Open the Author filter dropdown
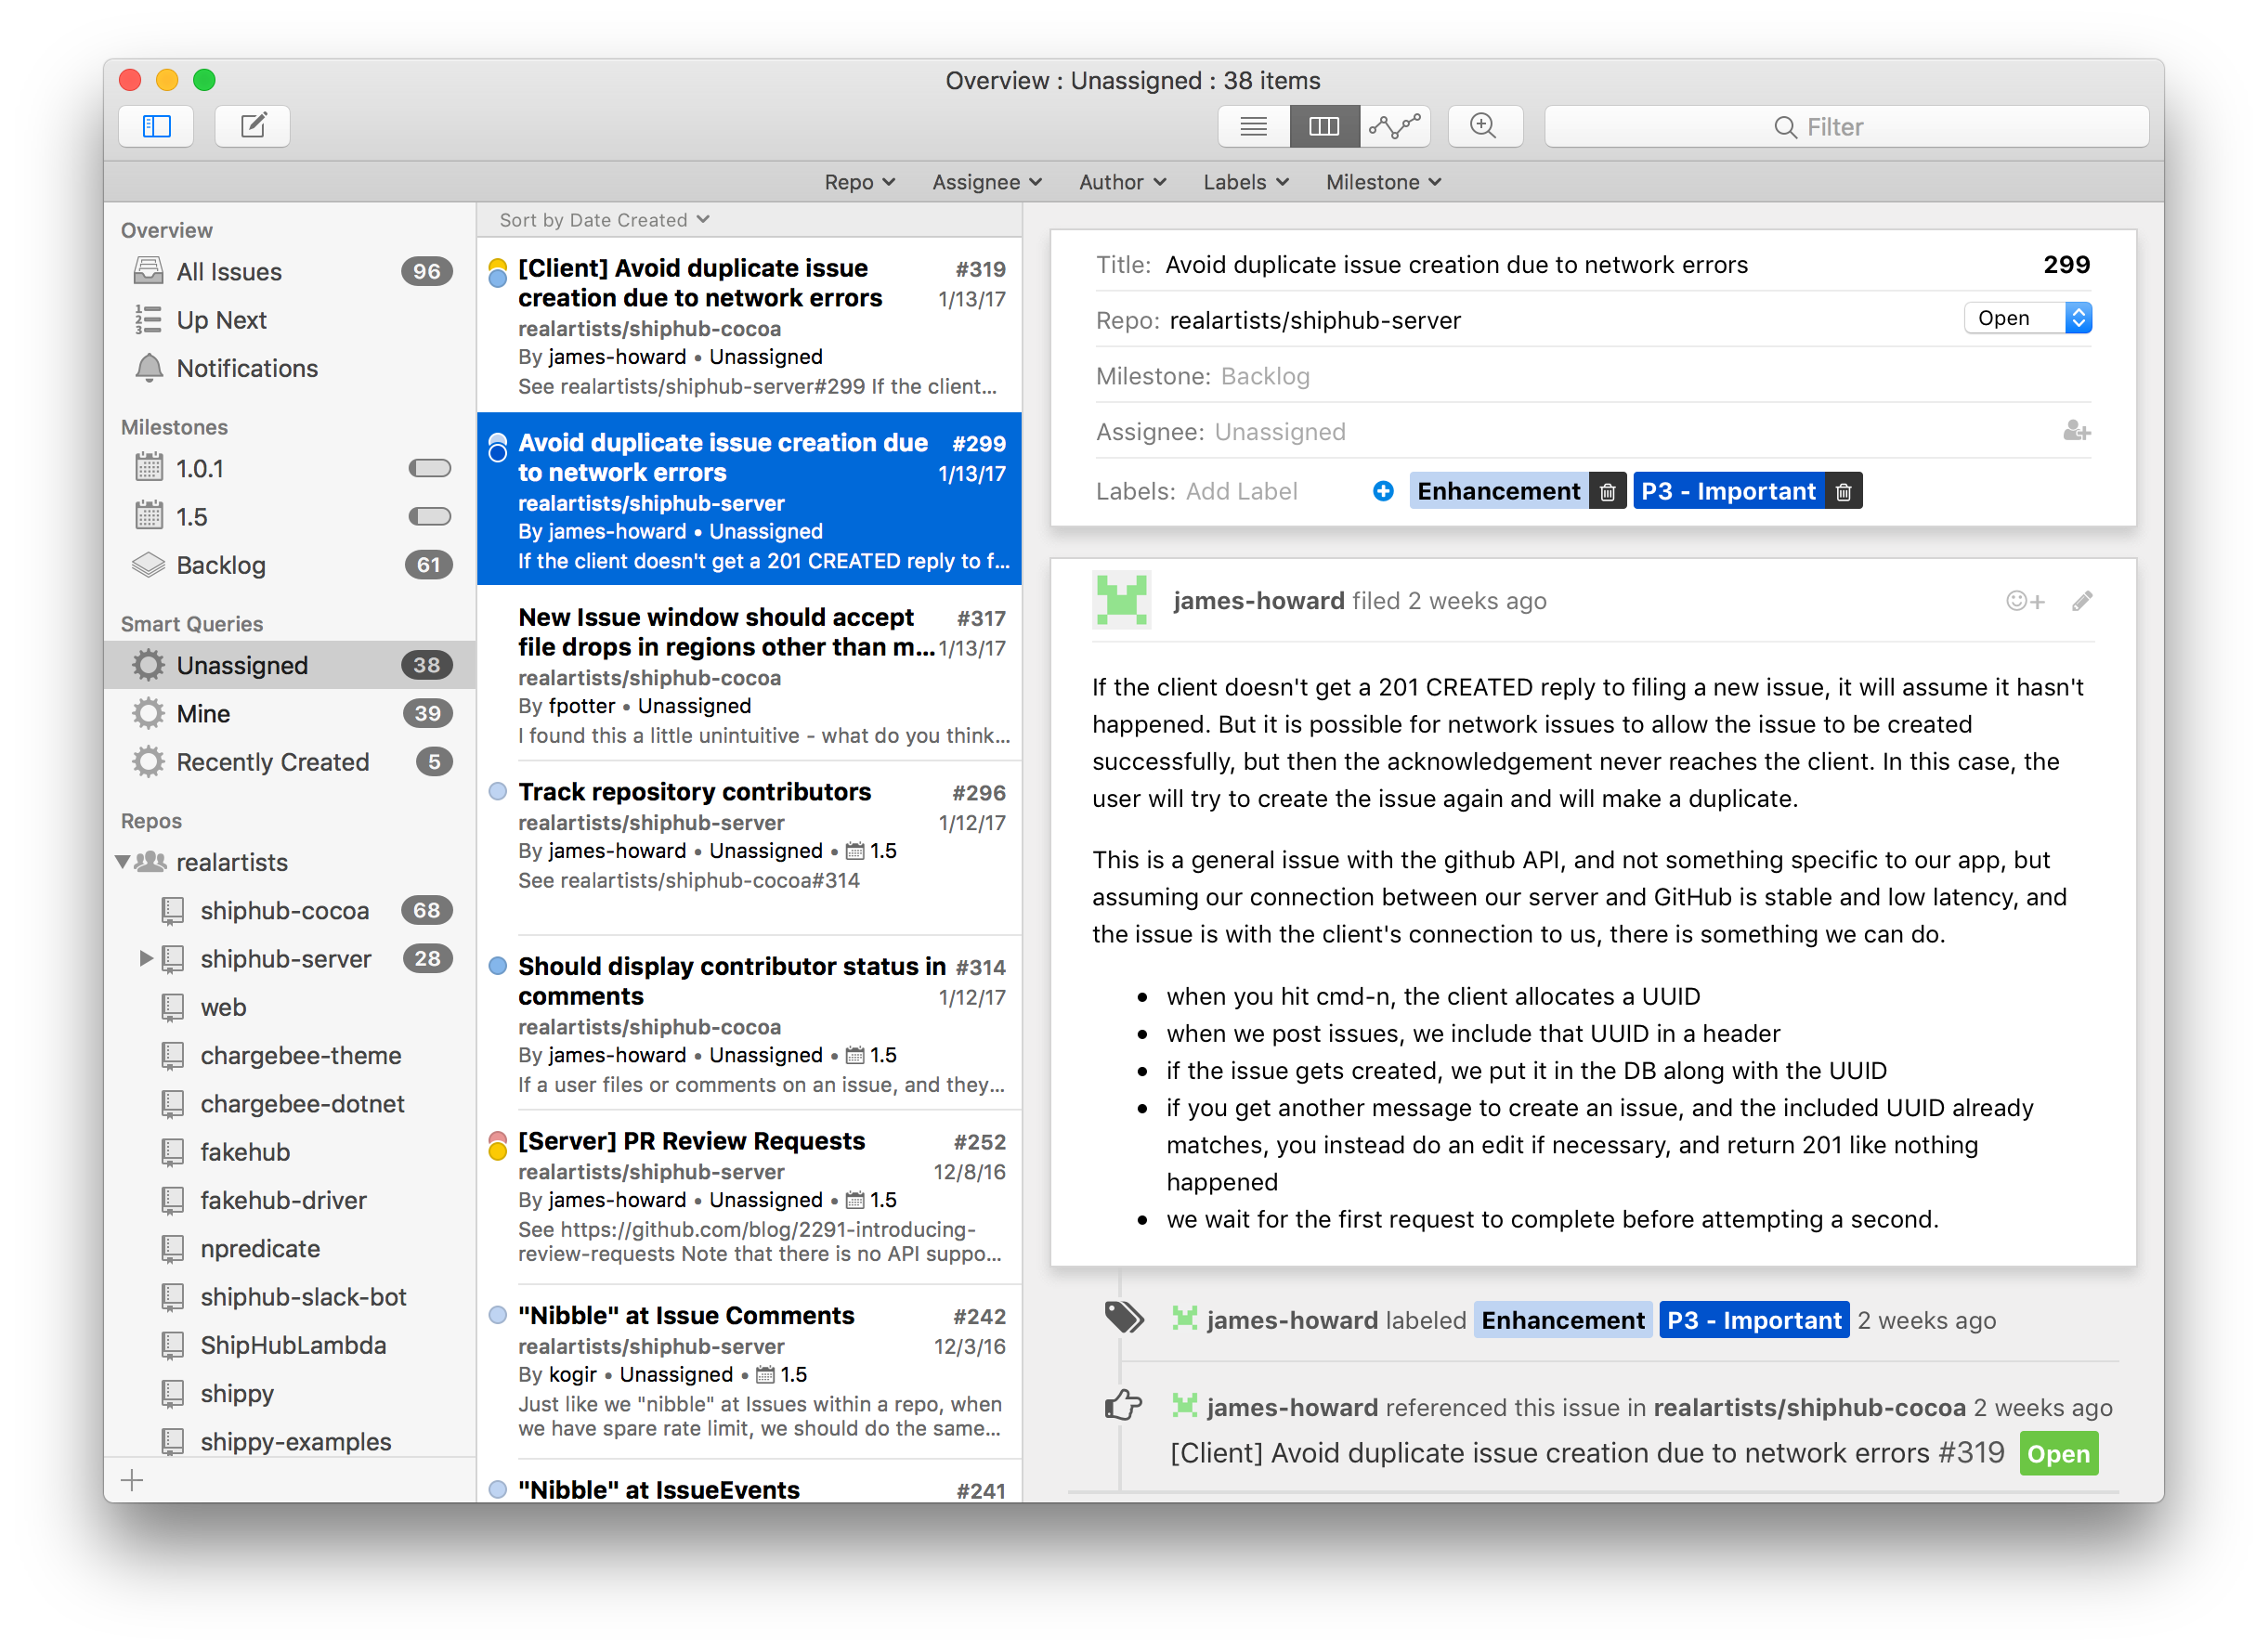2268x1651 pixels. tap(1122, 182)
